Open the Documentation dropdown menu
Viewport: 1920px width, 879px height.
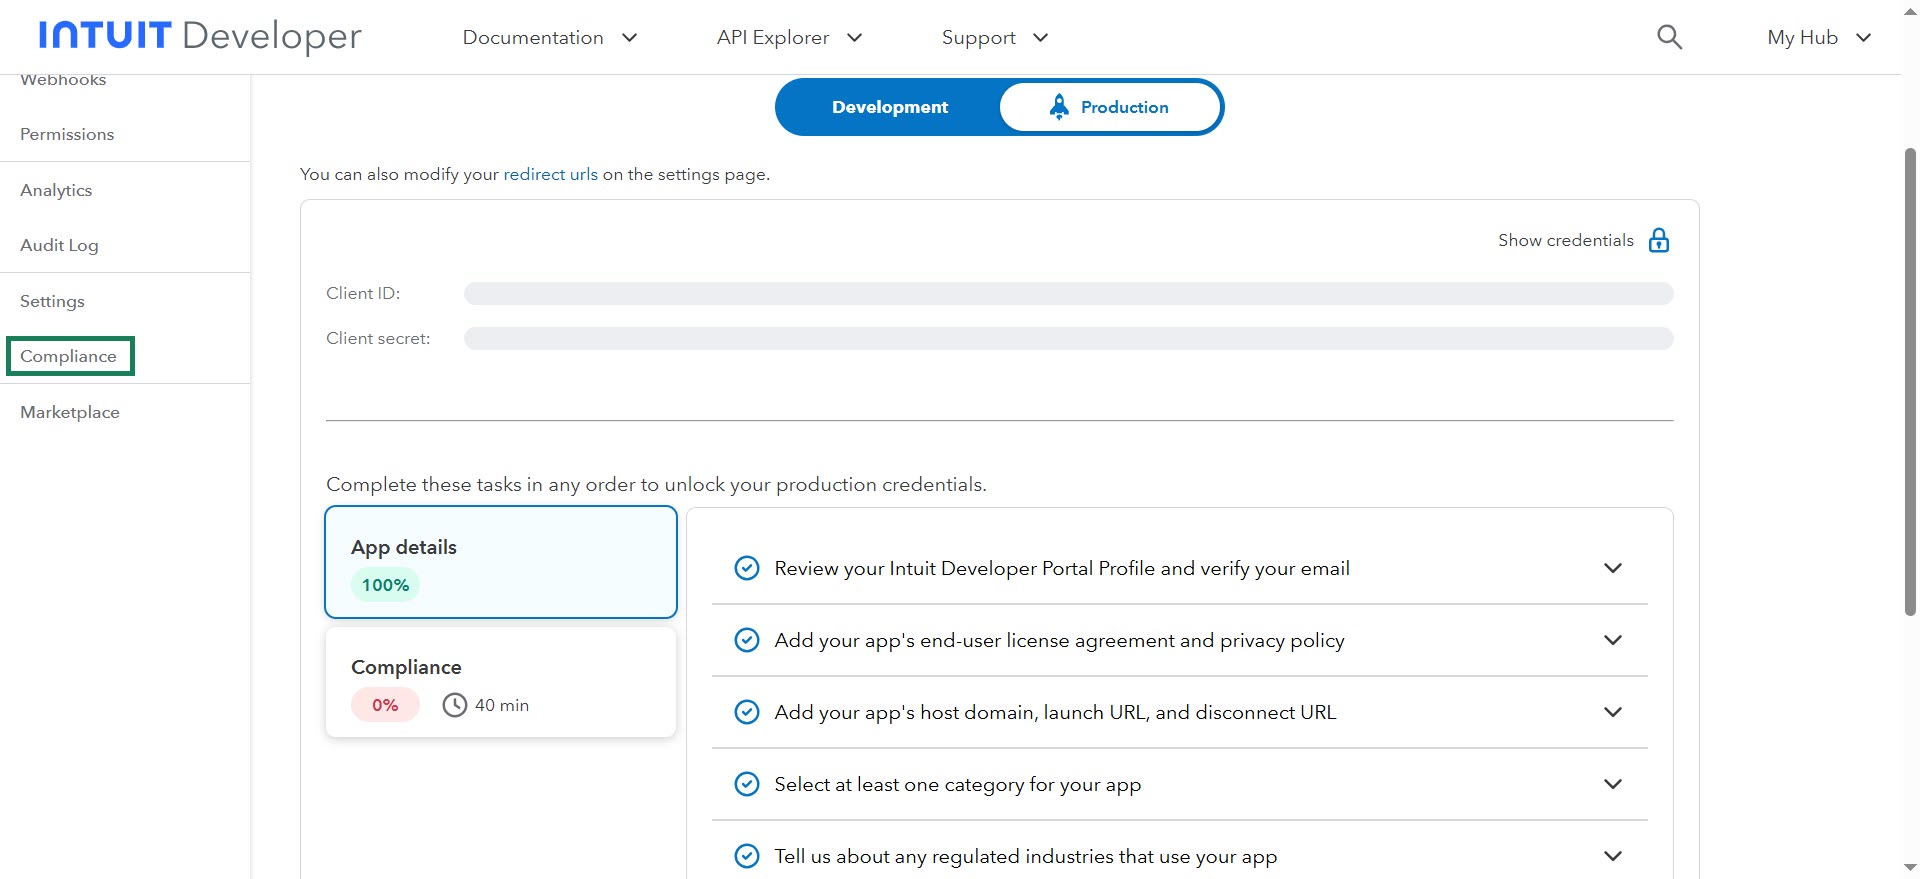tap(549, 37)
